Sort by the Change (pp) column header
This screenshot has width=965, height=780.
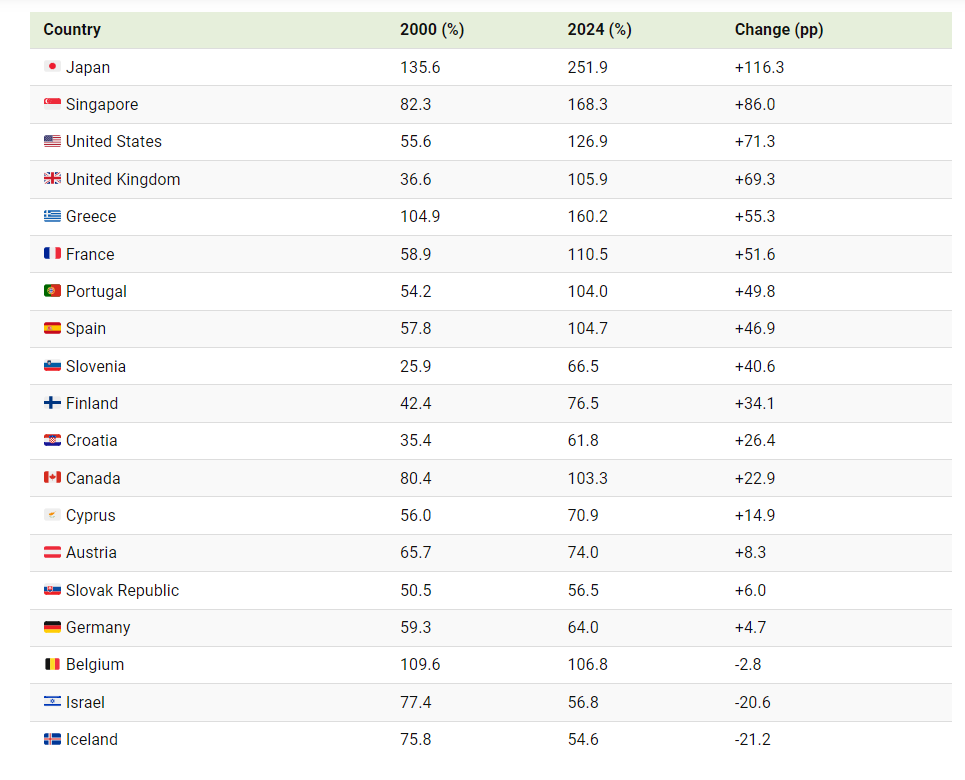pyautogui.click(x=778, y=30)
